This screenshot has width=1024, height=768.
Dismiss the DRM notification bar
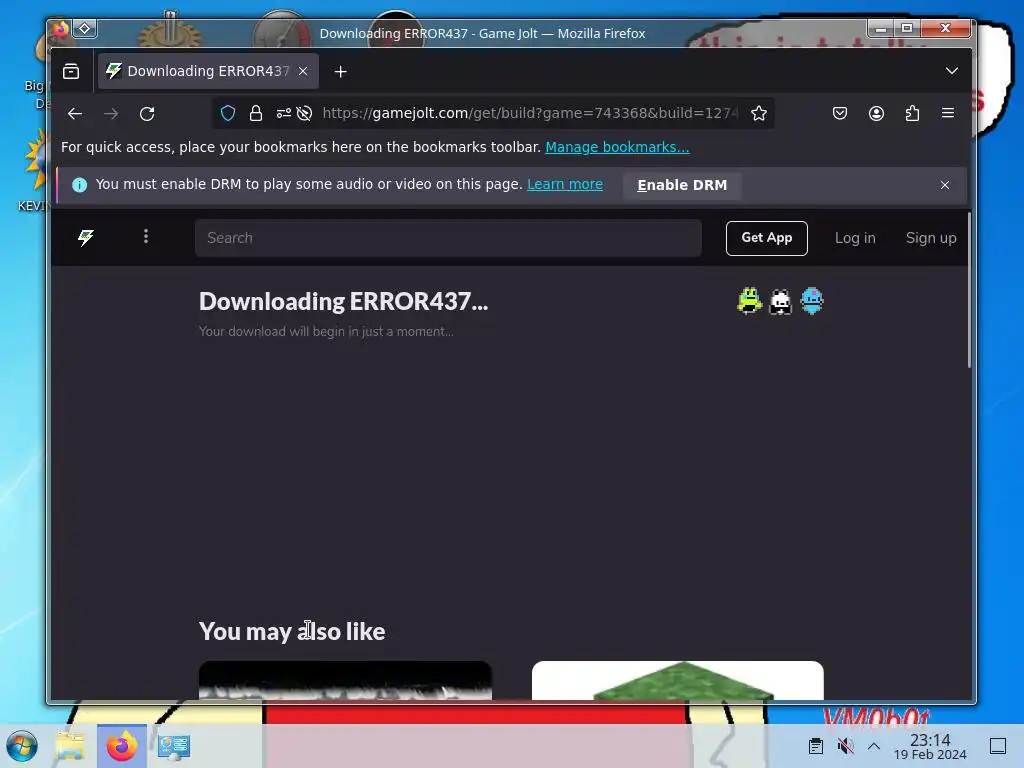pyautogui.click(x=944, y=185)
